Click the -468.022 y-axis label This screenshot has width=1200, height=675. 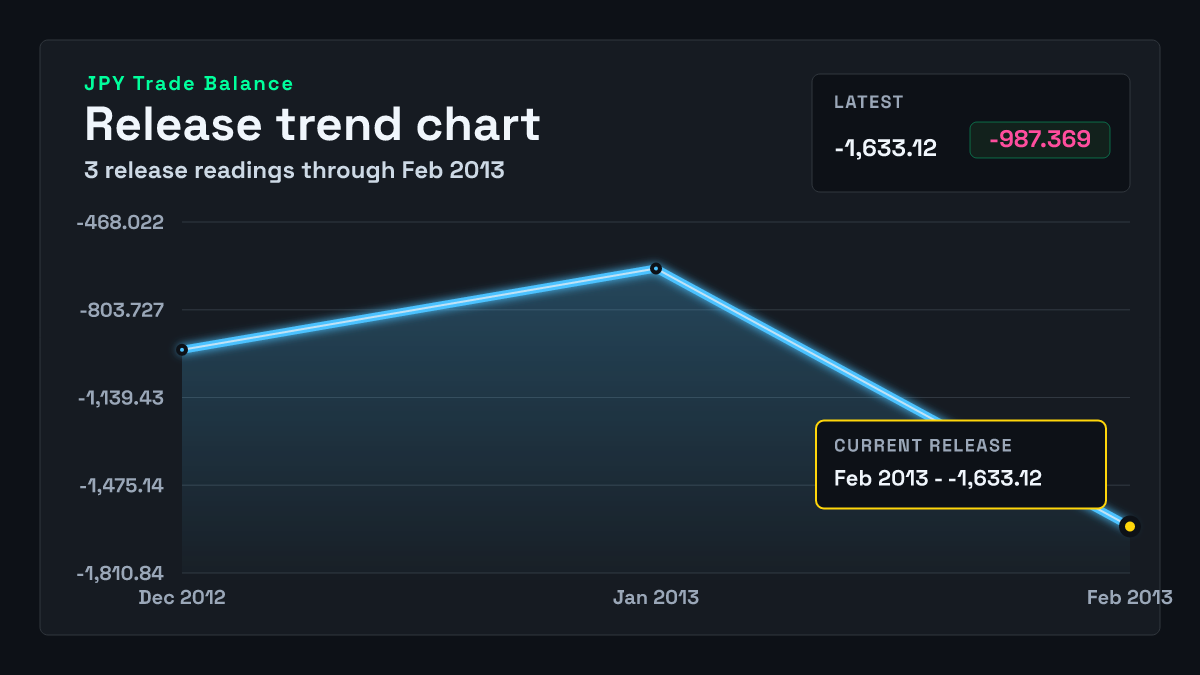tap(121, 222)
